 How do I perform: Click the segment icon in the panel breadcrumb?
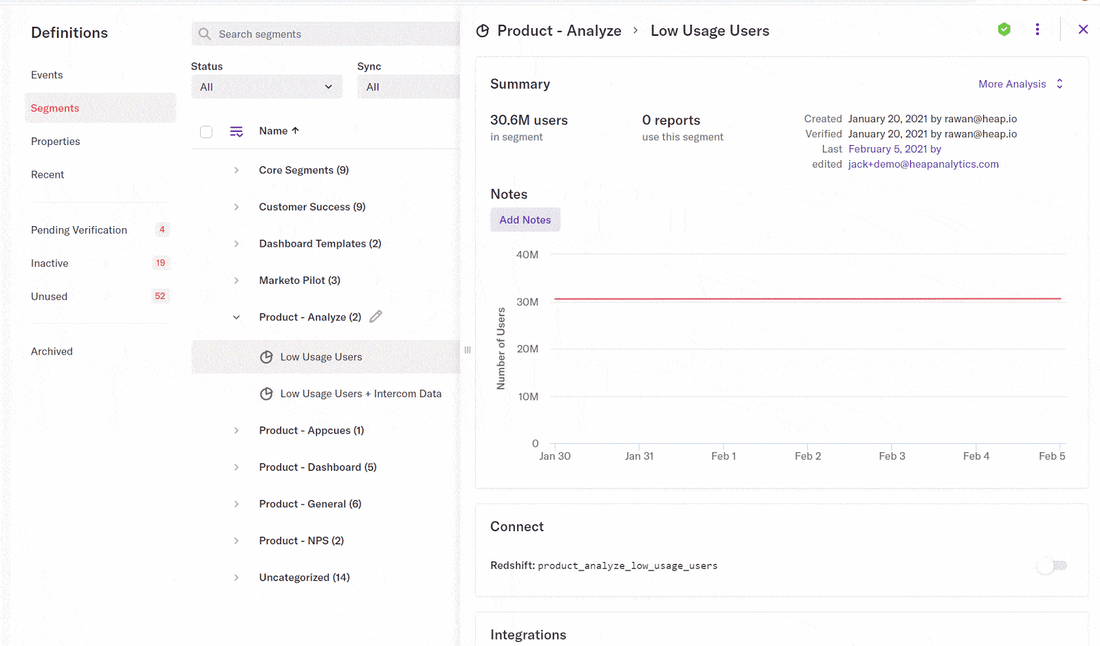(482, 31)
